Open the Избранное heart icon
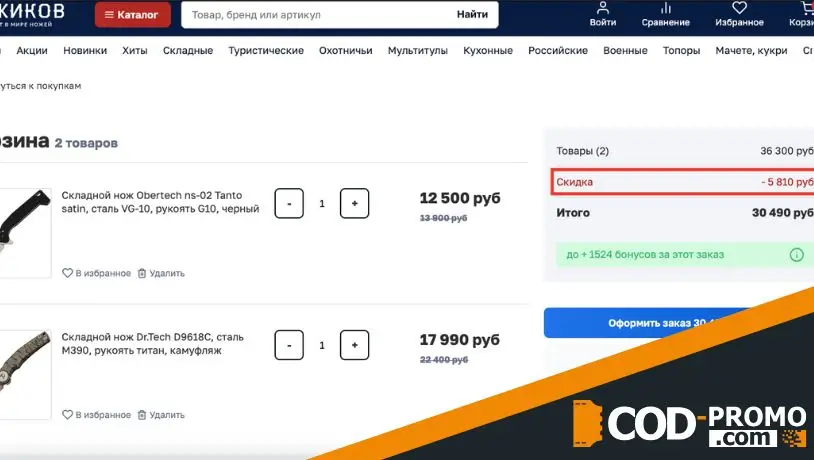Screen dimensions: 814x460 pyautogui.click(x=739, y=15)
